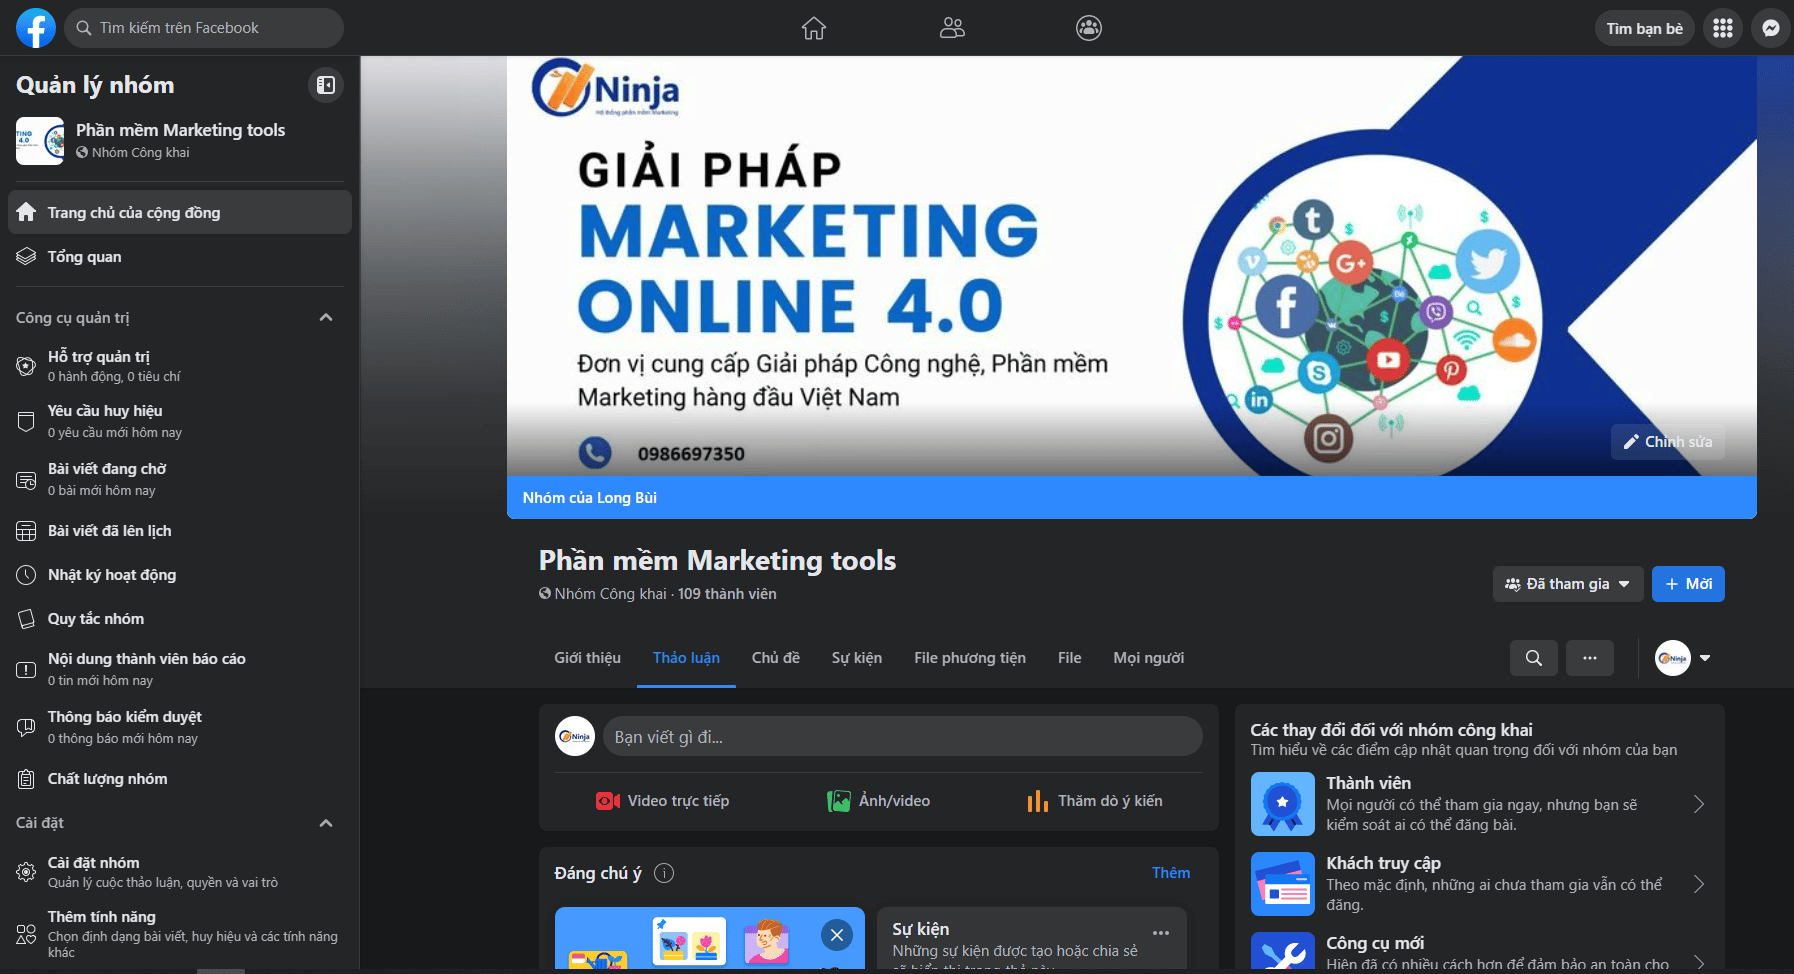Expand the Khách truy cập update chevron
The height and width of the screenshot is (974, 1794).
click(1699, 884)
